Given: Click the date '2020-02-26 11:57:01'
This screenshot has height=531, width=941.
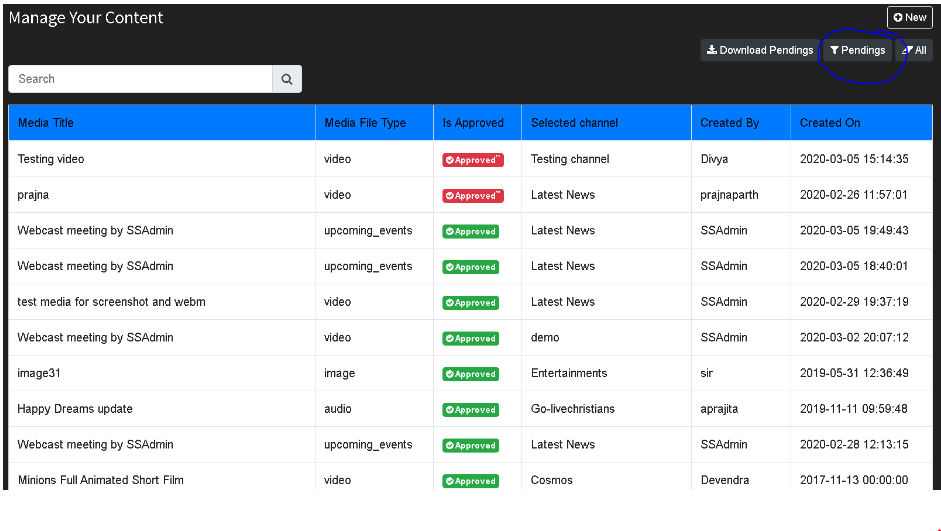Looking at the screenshot, I should pos(854,195).
